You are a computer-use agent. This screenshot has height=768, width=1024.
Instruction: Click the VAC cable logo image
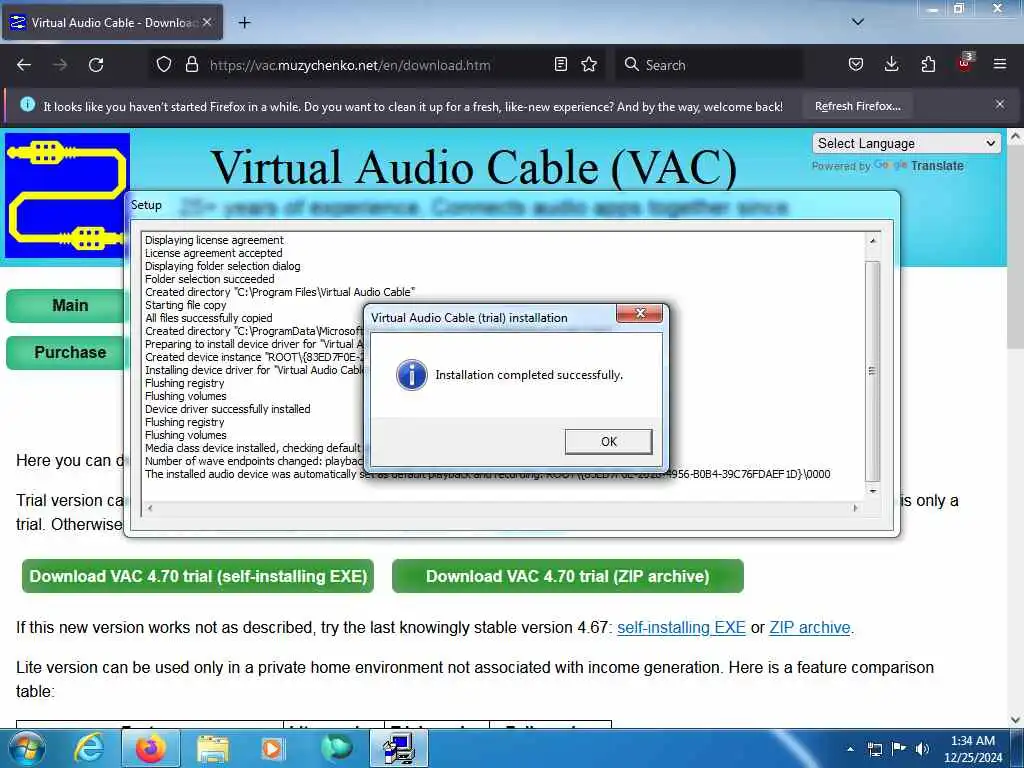point(67,196)
